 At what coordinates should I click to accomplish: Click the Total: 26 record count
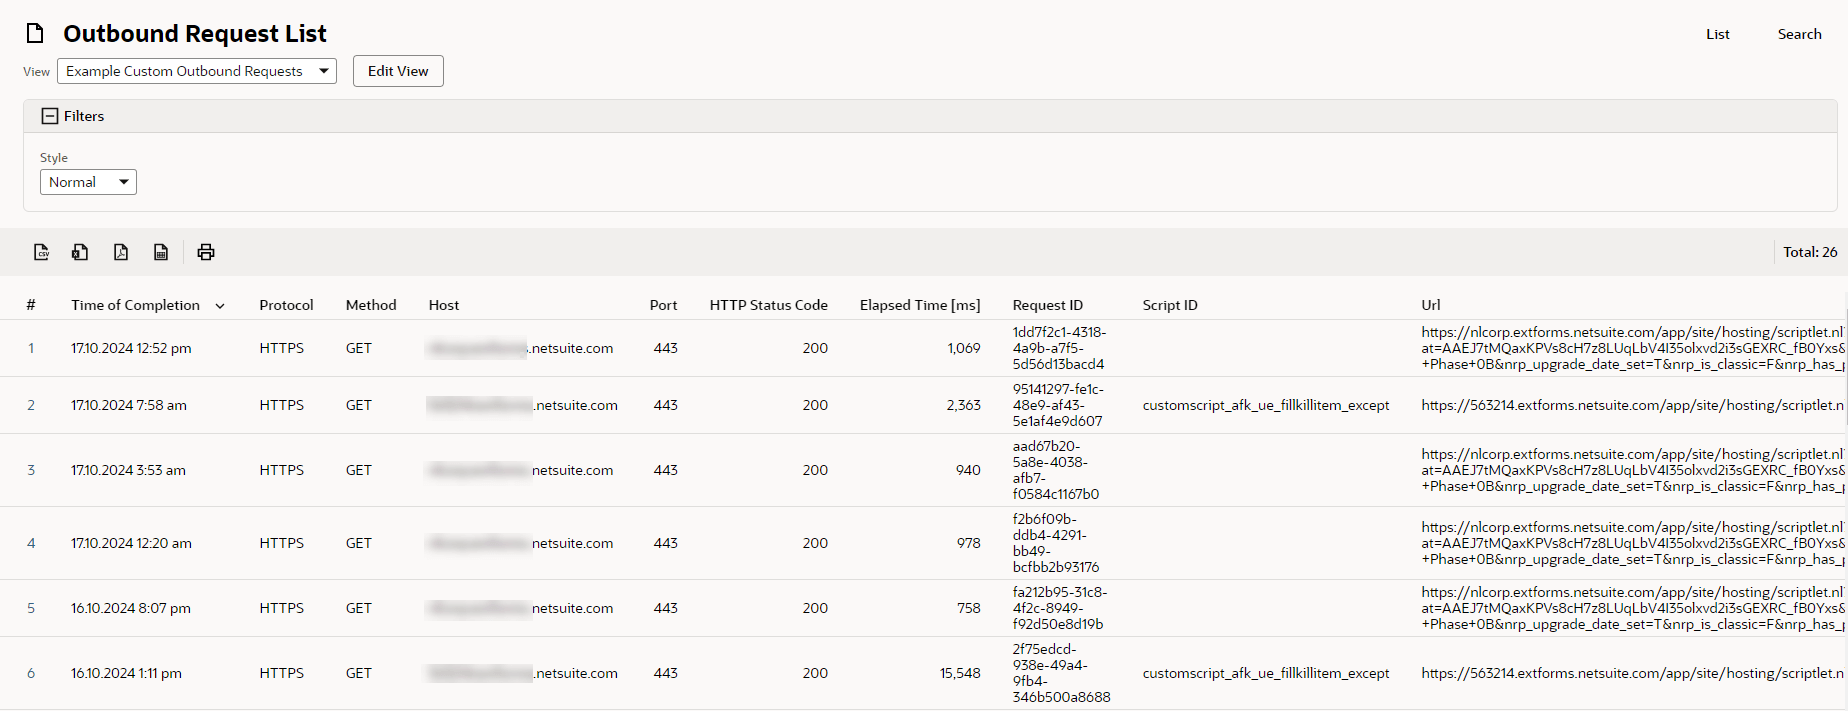point(1810,252)
